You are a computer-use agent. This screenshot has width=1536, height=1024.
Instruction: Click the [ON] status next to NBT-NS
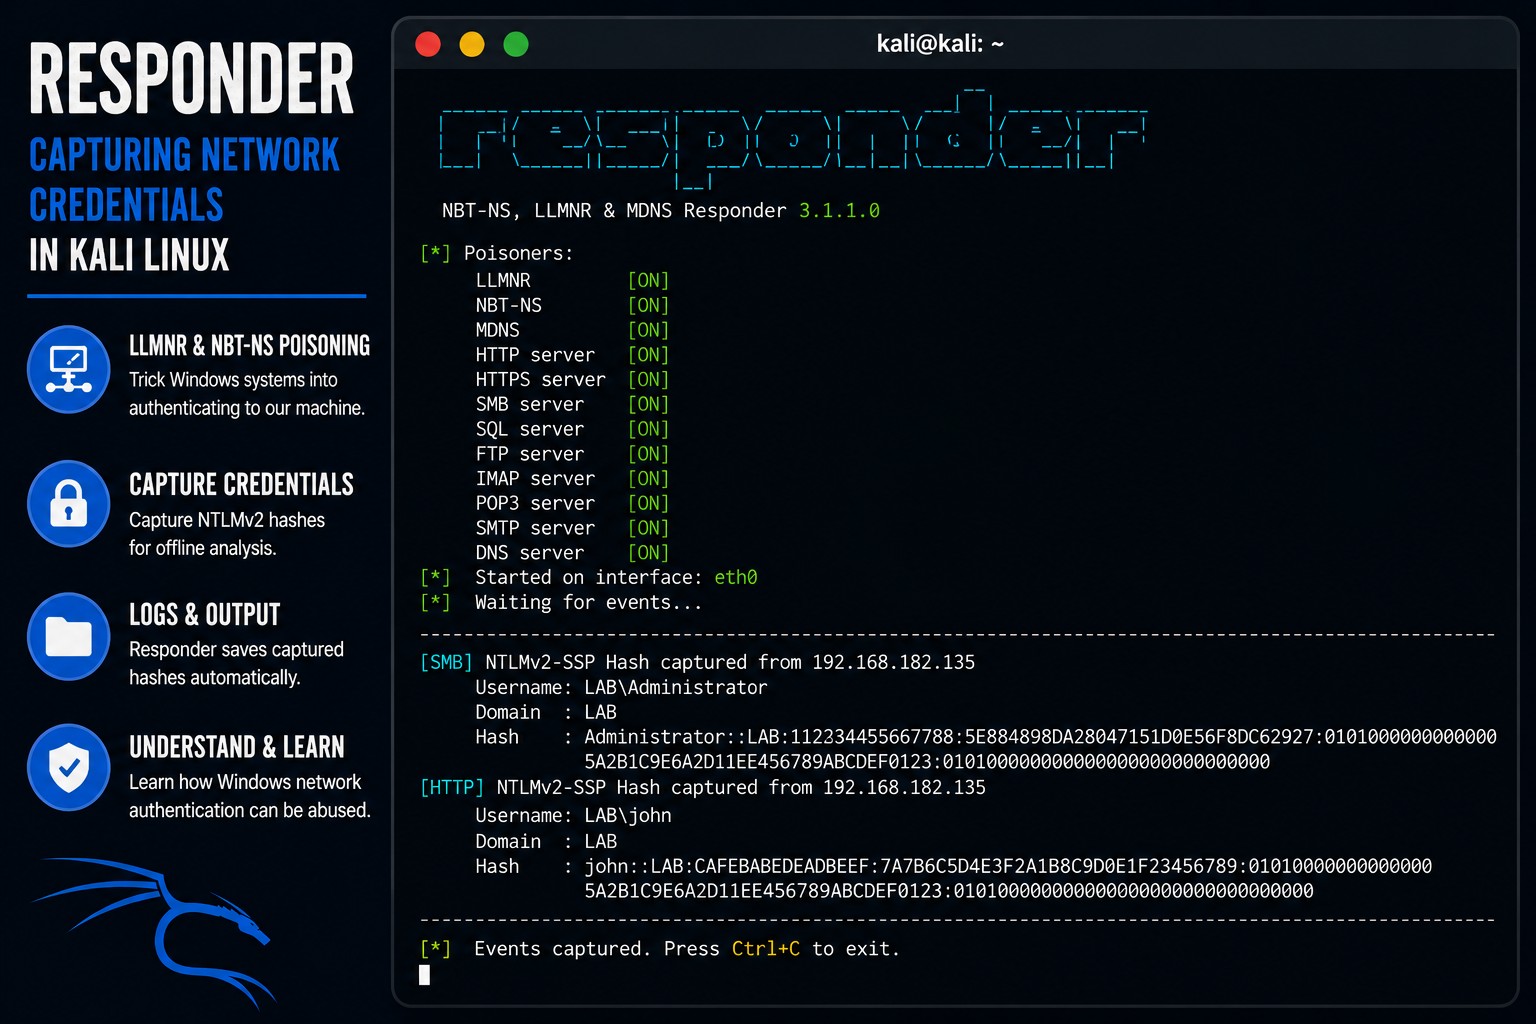coord(648,306)
